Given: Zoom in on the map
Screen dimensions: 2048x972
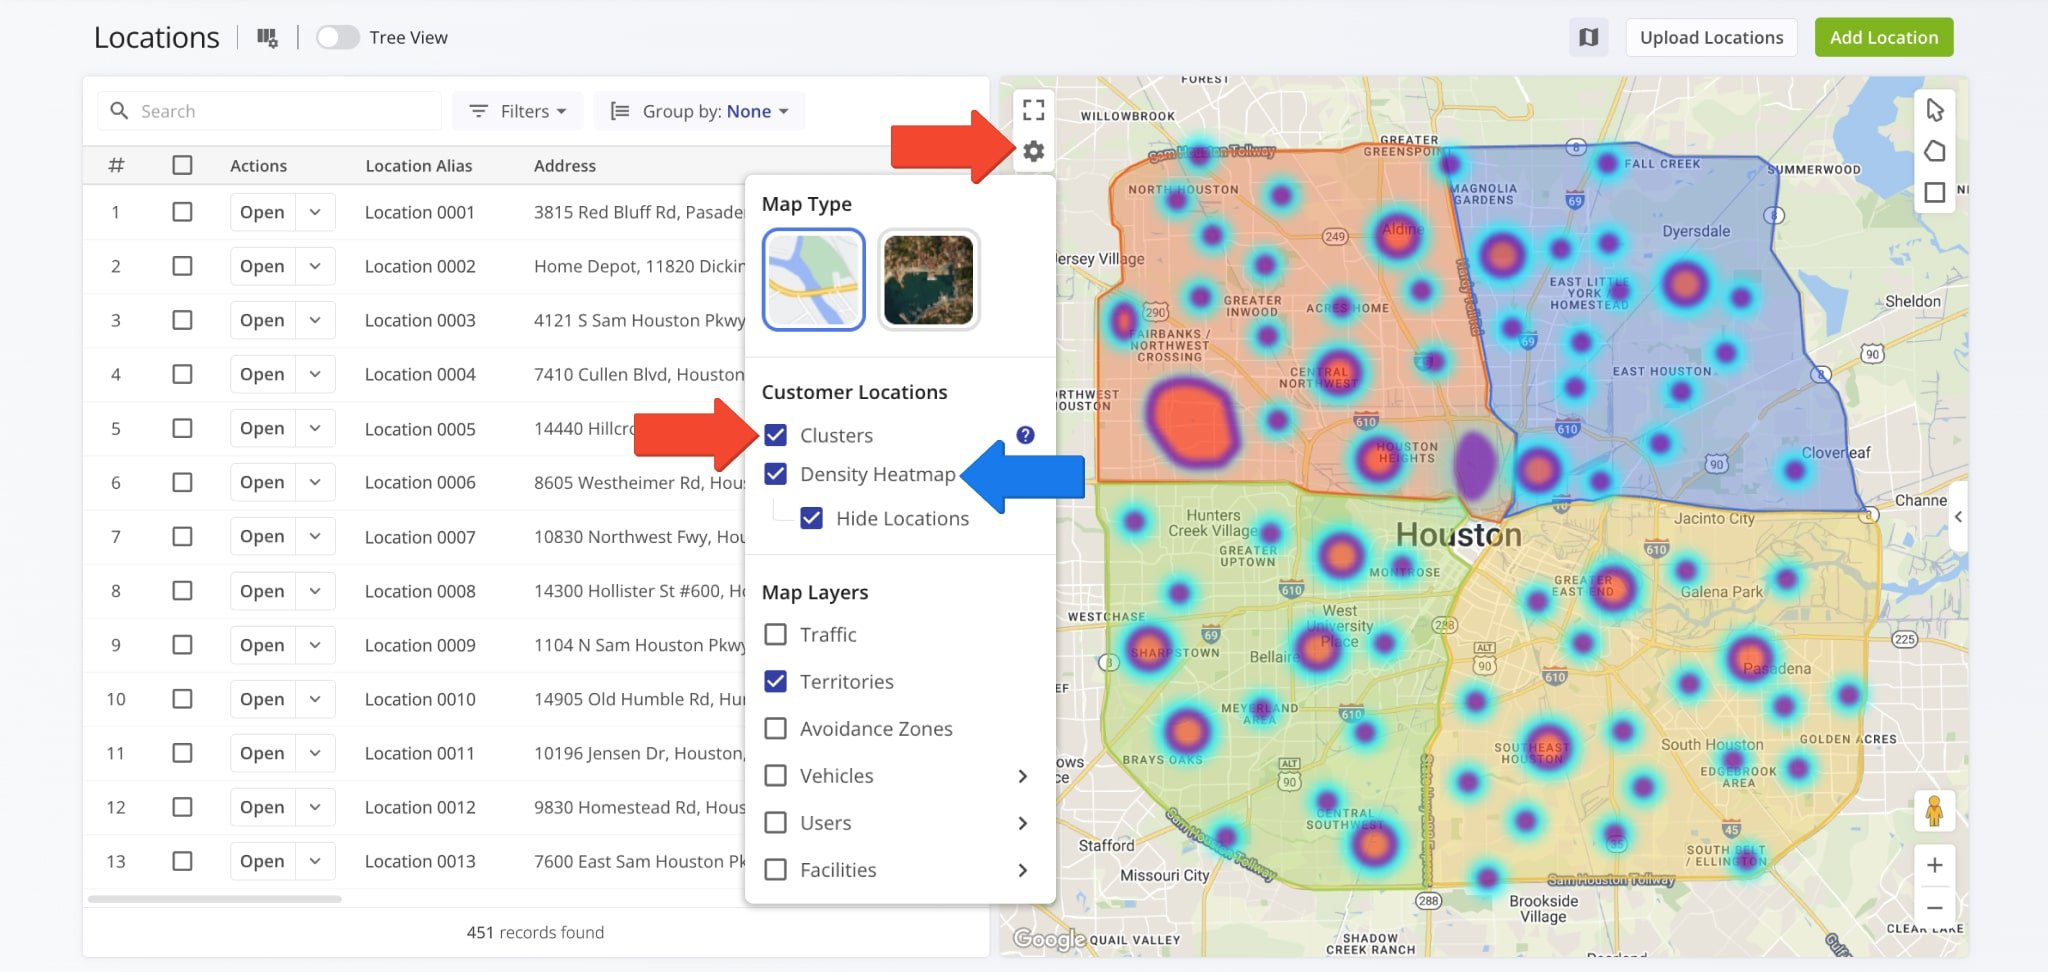Looking at the screenshot, I should tap(1934, 865).
